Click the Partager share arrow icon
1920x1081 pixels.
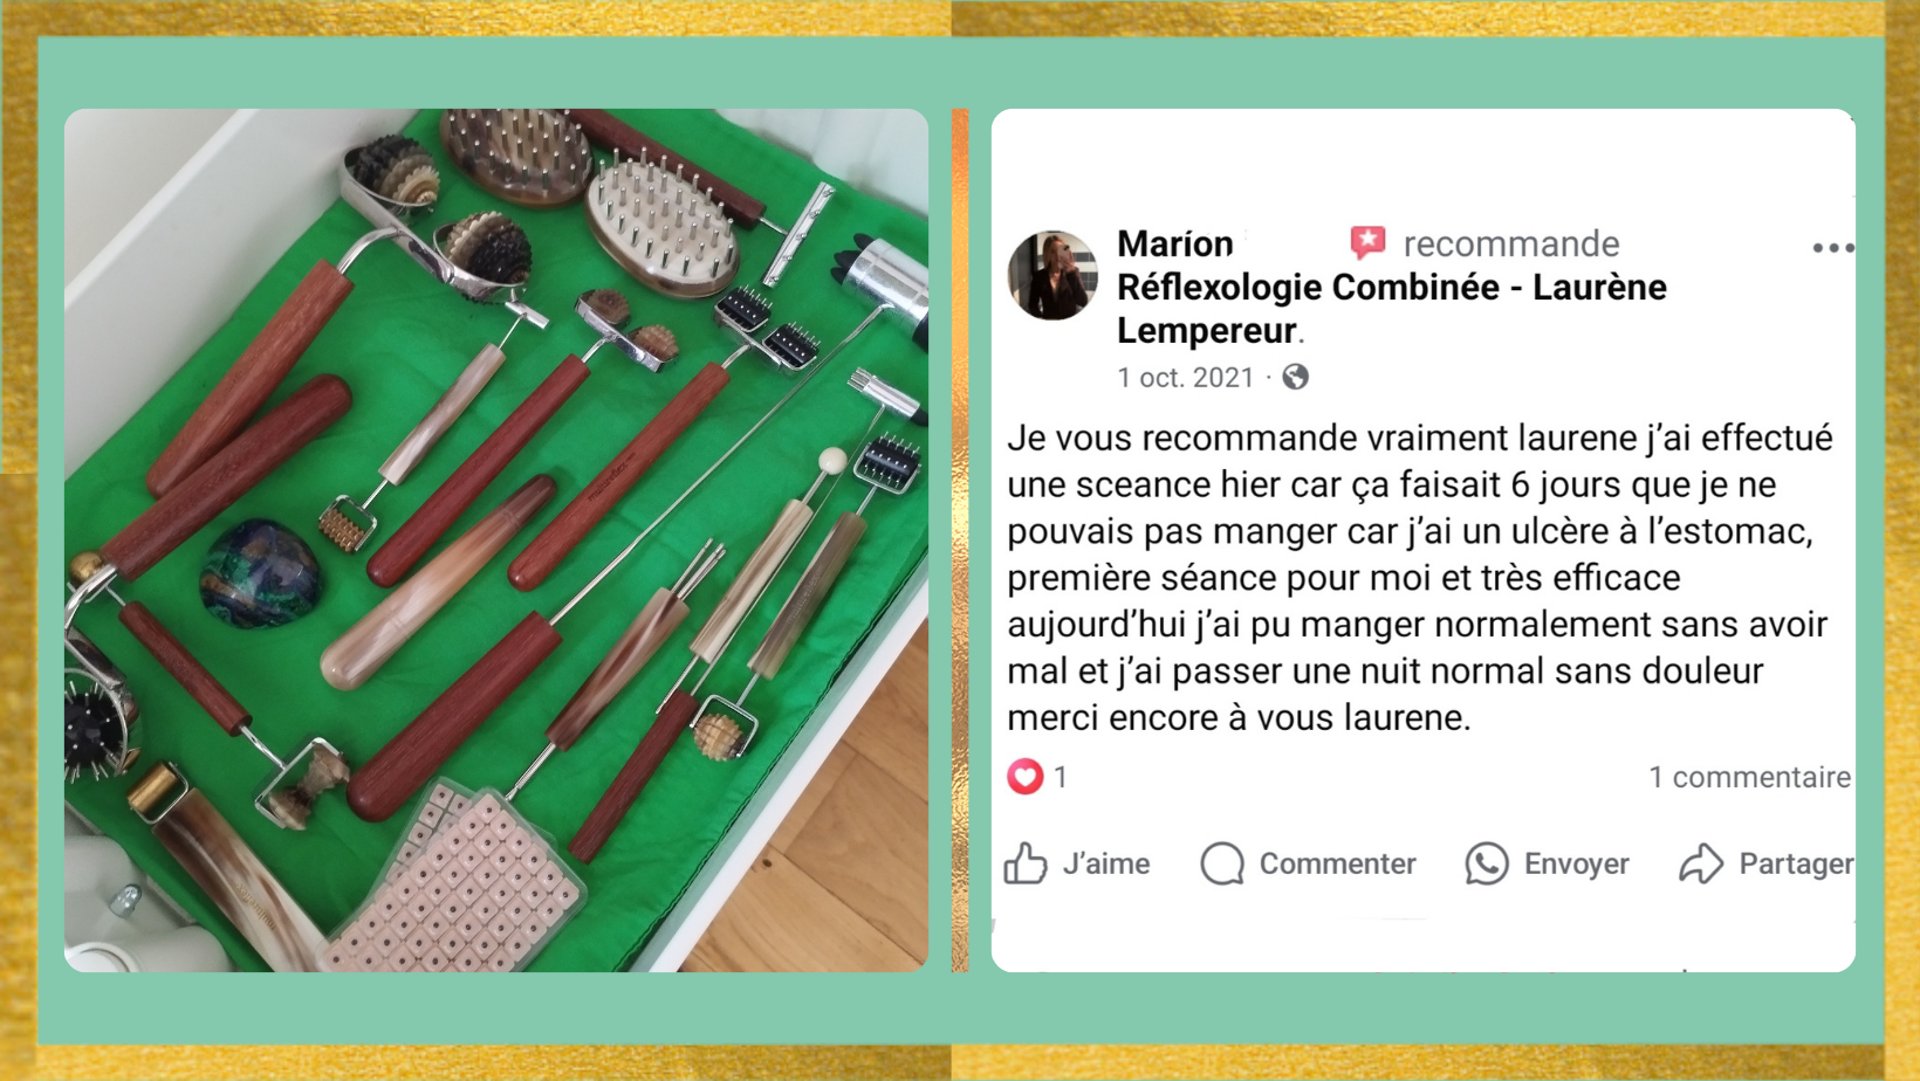(1701, 863)
